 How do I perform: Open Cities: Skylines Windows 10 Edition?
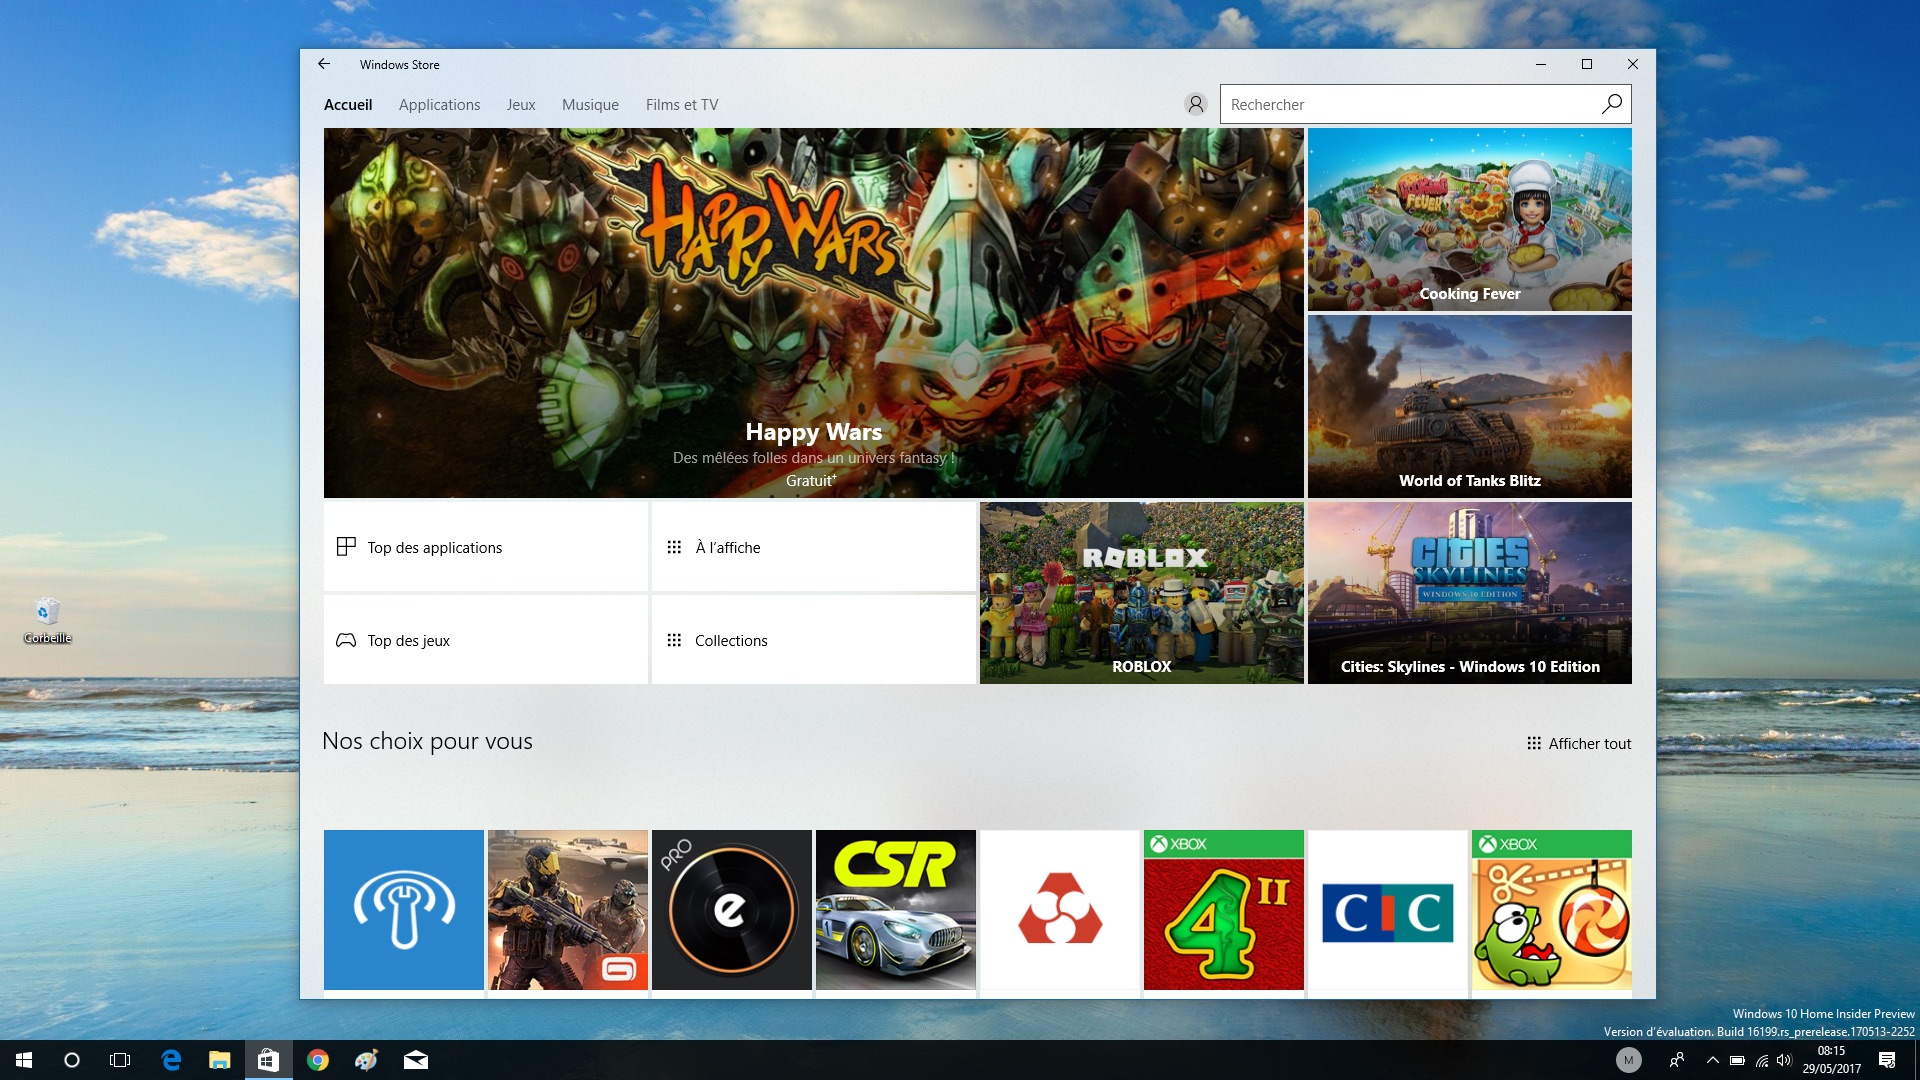click(1469, 592)
